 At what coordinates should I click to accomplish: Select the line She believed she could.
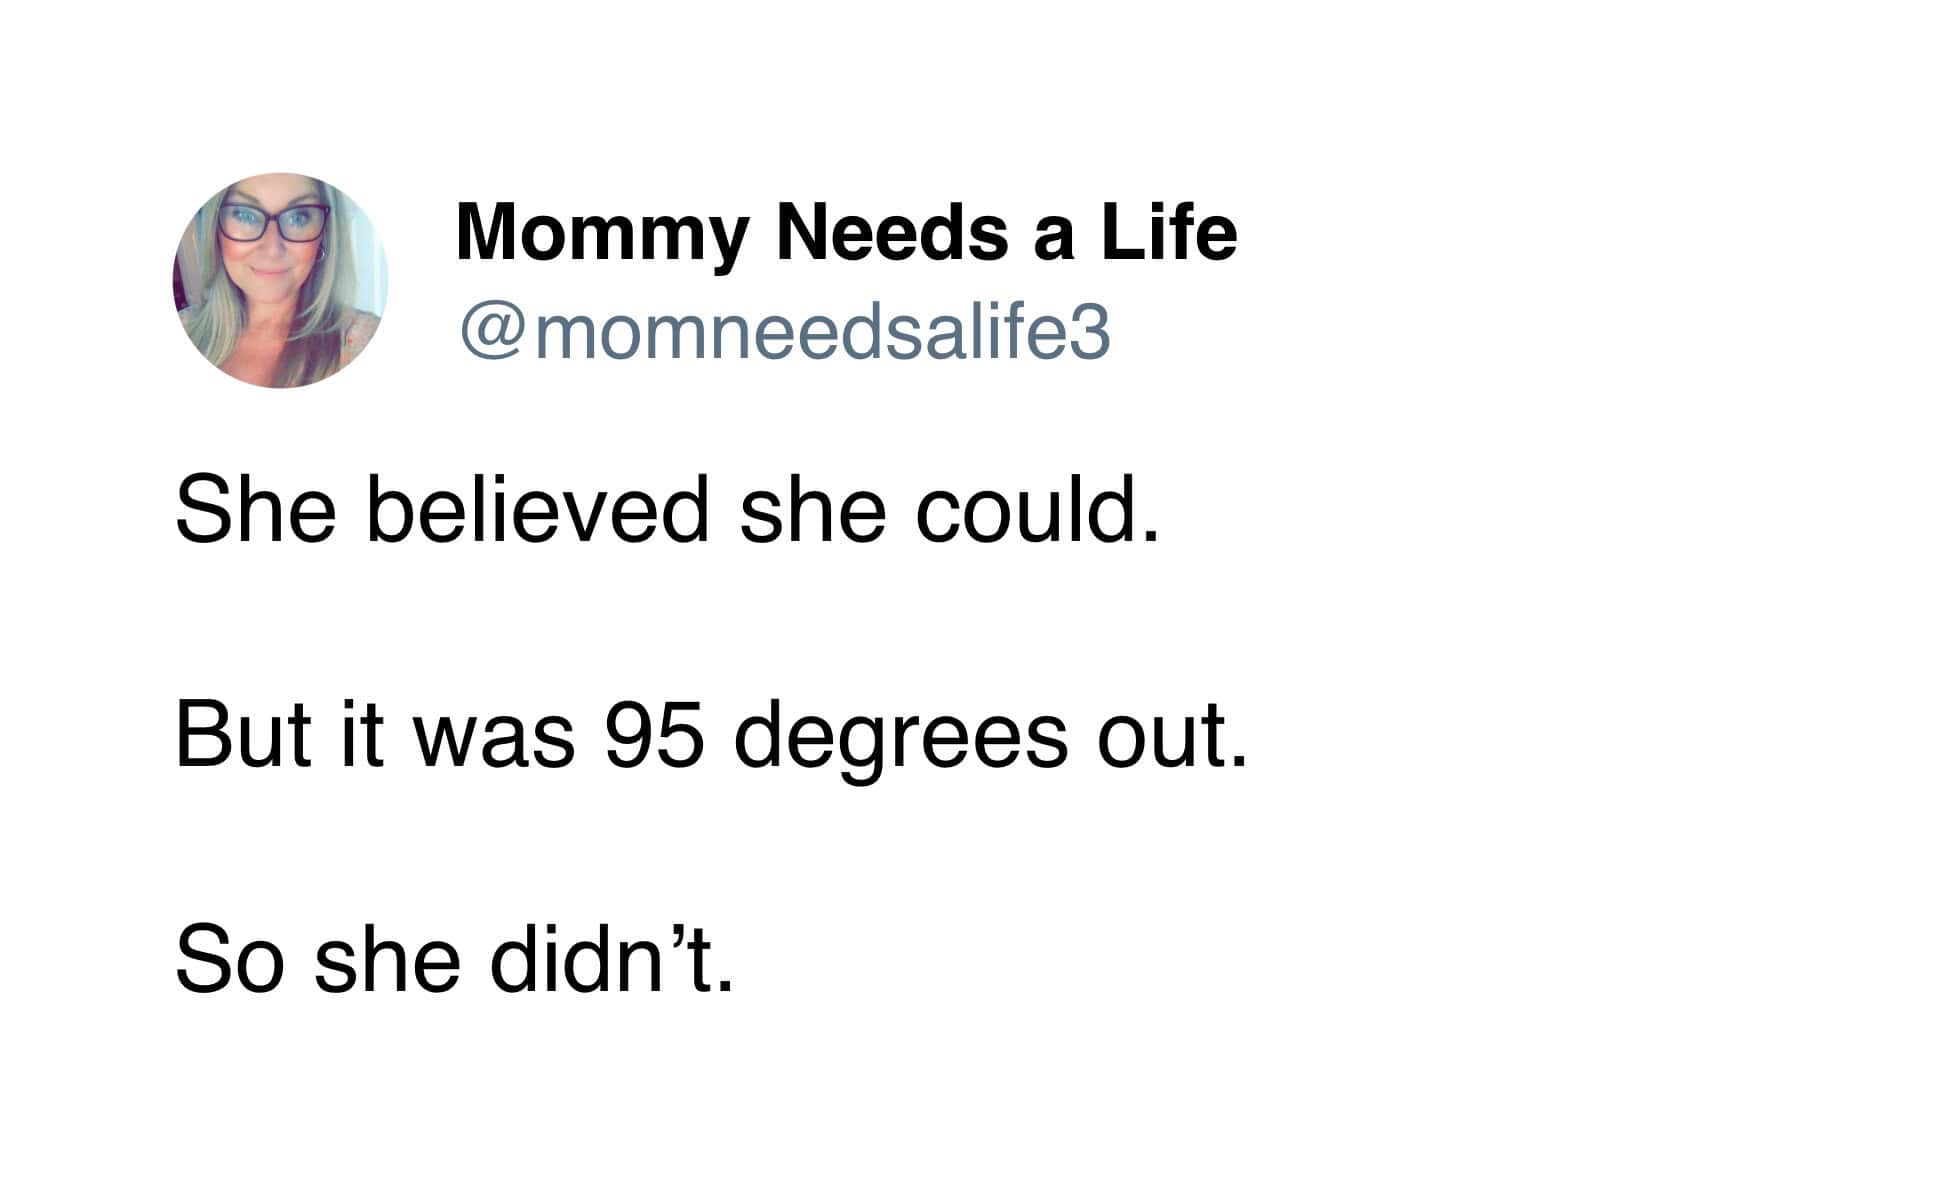(x=668, y=510)
